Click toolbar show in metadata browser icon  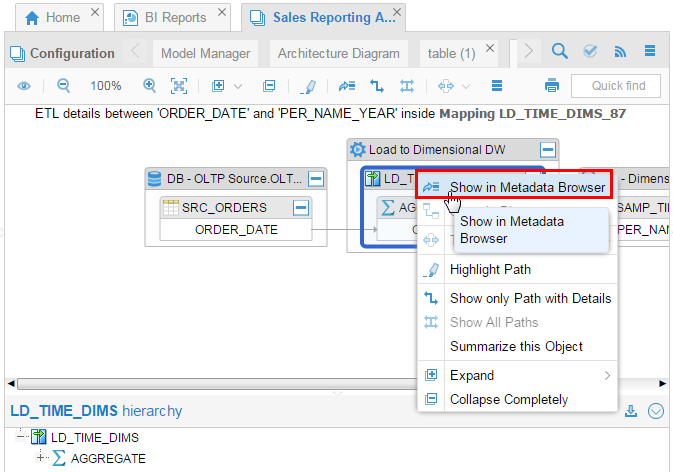tap(347, 86)
